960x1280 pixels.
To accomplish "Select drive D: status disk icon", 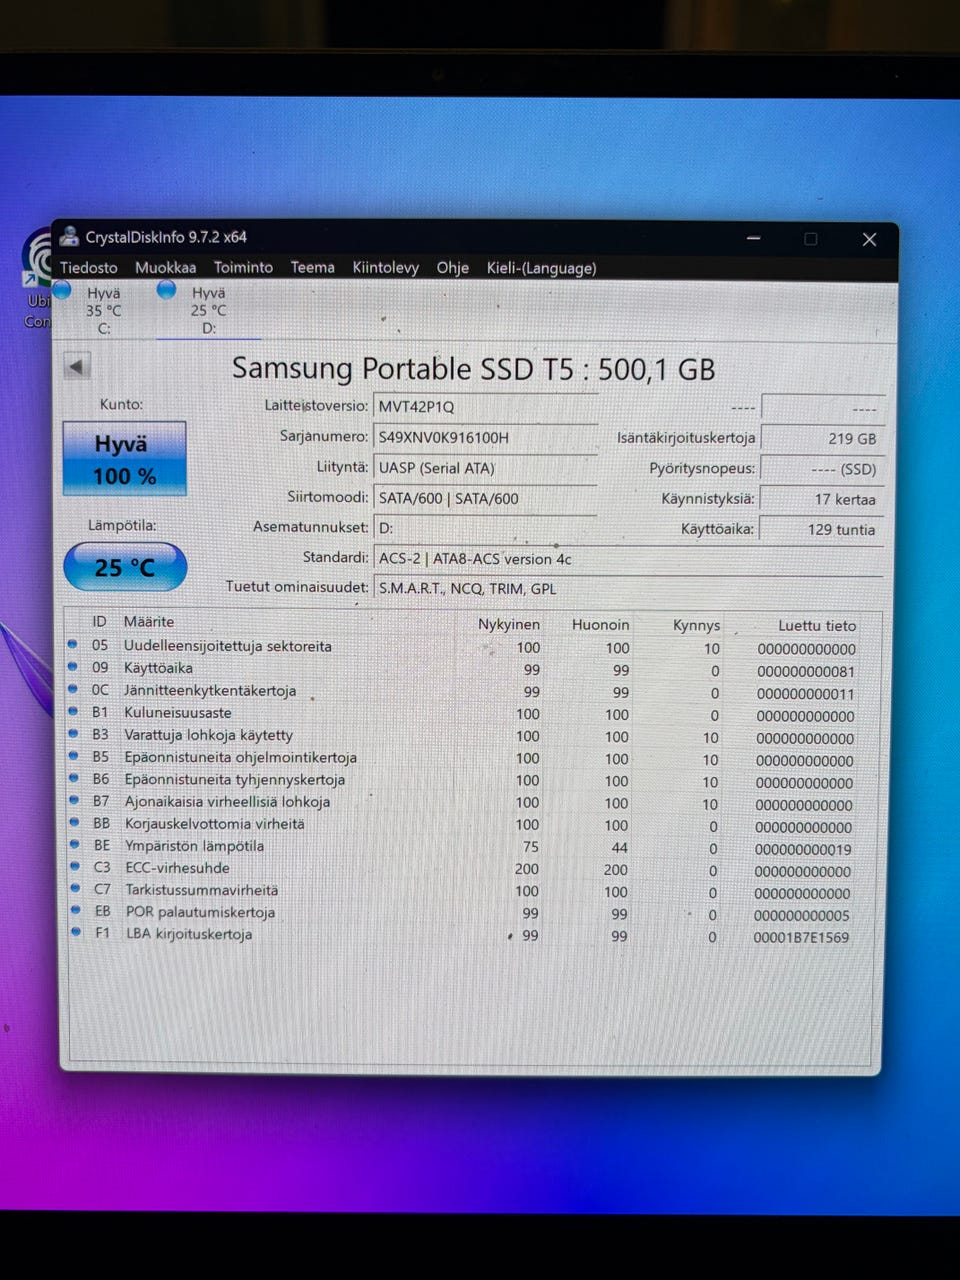I will 167,290.
